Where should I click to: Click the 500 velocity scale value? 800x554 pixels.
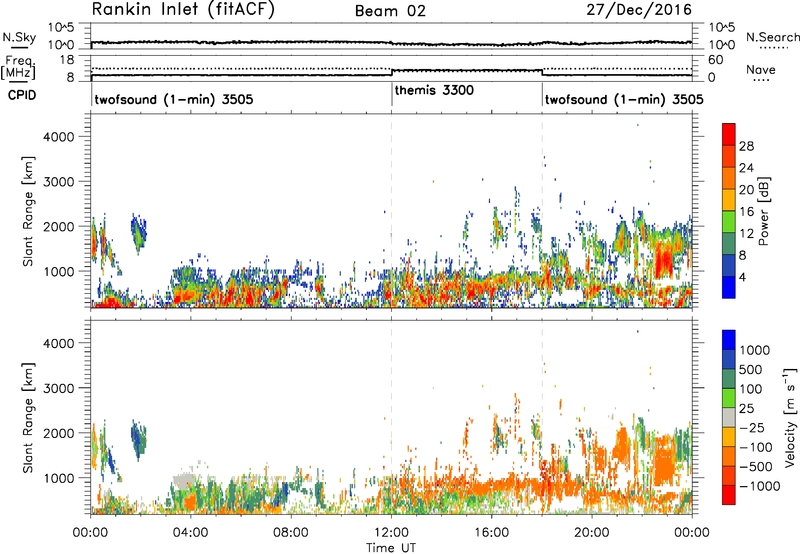point(752,370)
